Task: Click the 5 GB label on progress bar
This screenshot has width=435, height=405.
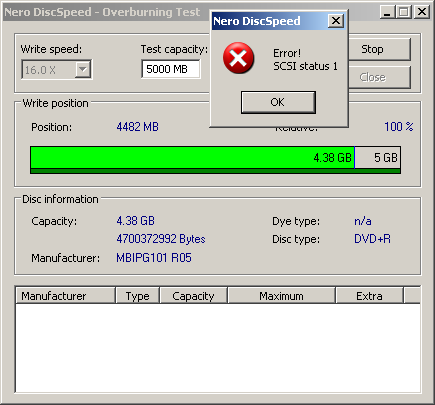Action: pos(386,158)
